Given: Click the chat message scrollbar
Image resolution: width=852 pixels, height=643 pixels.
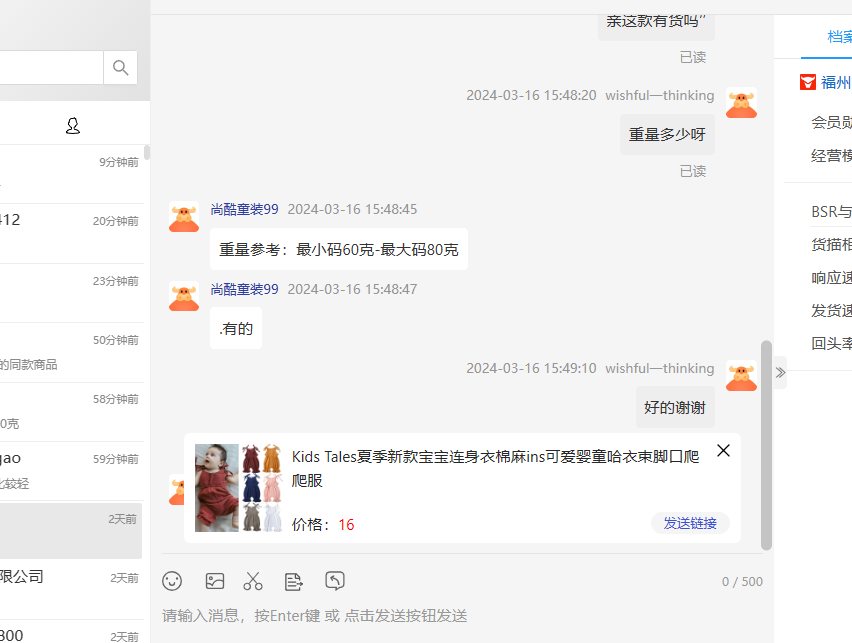Looking at the screenshot, I should (x=766, y=445).
